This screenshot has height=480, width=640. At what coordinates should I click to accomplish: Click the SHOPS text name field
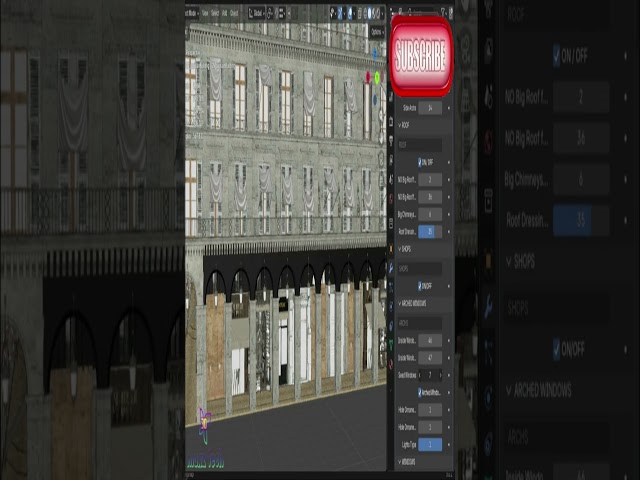point(420,269)
